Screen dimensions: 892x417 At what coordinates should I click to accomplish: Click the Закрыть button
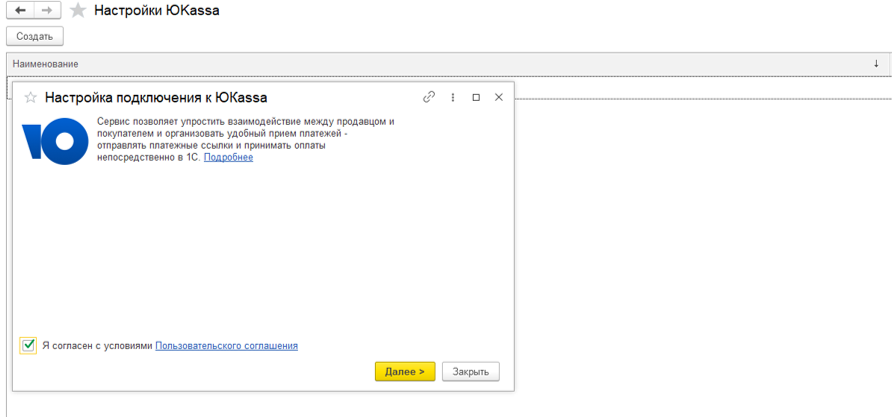470,371
